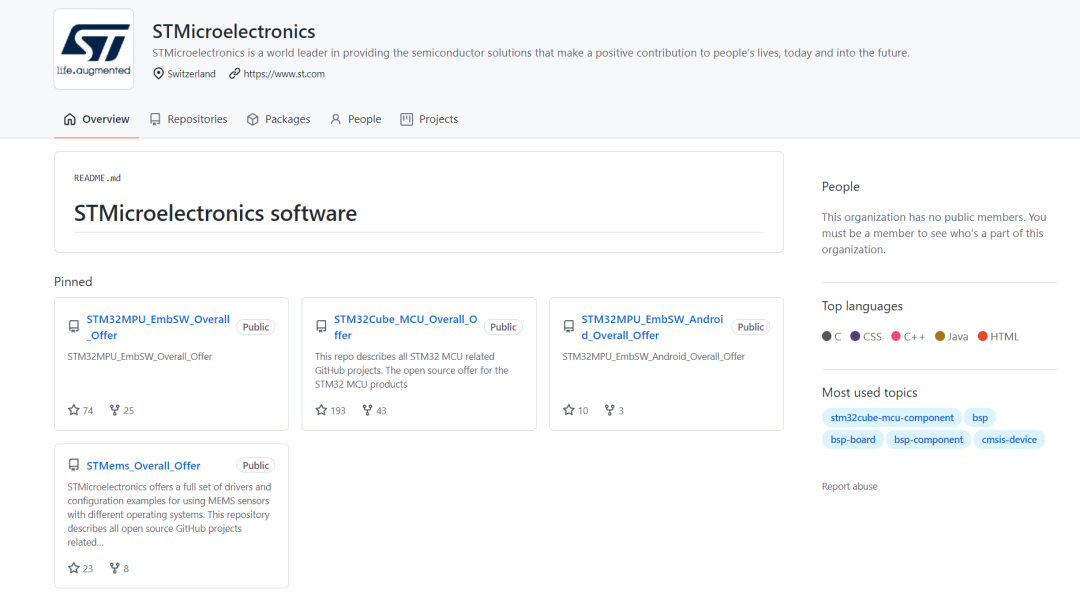Select the bsp topic tag
Image resolution: width=1080 pixels, height=608 pixels.
[980, 417]
